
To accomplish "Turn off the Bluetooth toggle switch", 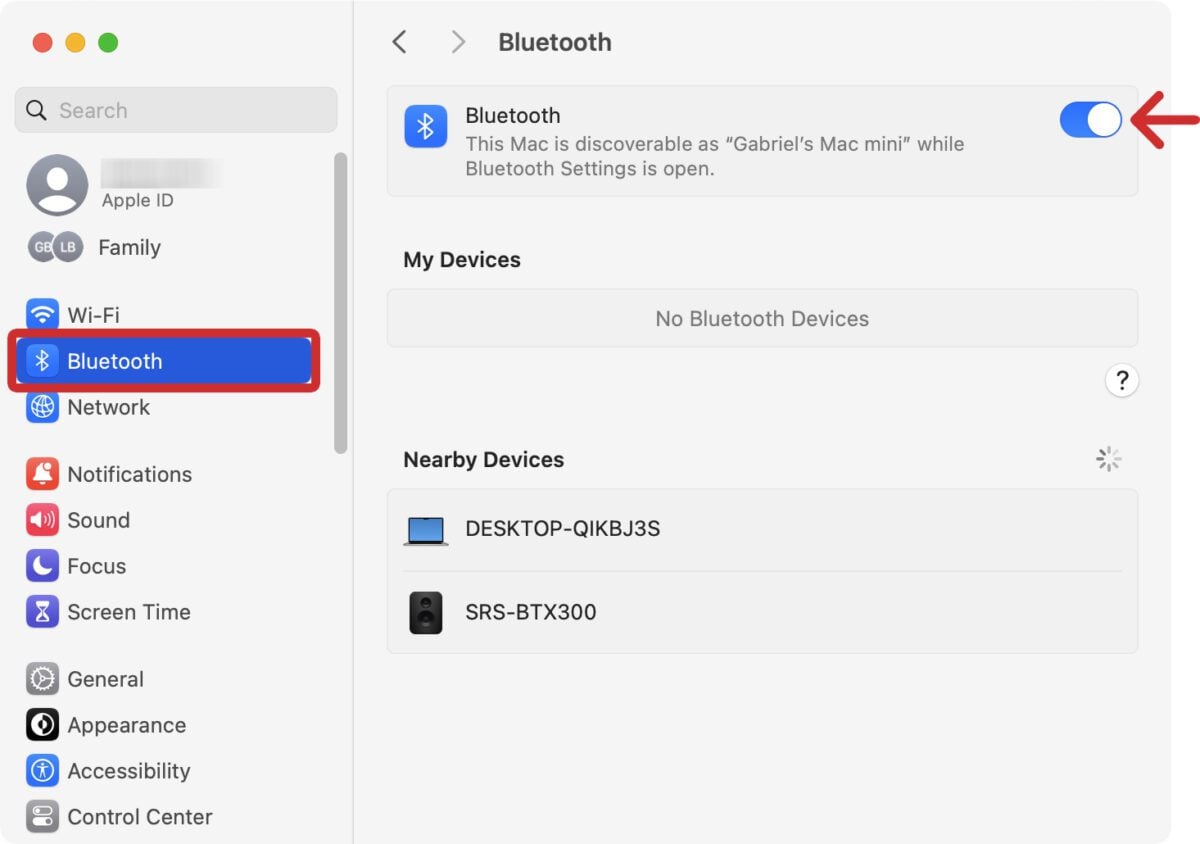I will click(x=1090, y=120).
